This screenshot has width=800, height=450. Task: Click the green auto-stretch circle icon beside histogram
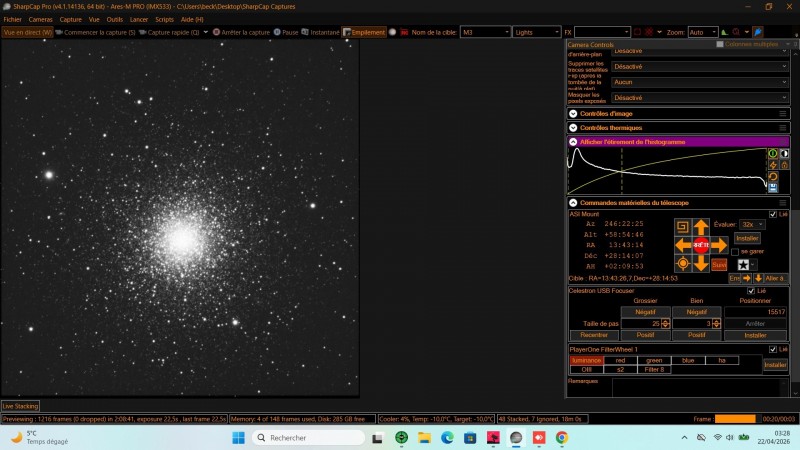(773, 153)
